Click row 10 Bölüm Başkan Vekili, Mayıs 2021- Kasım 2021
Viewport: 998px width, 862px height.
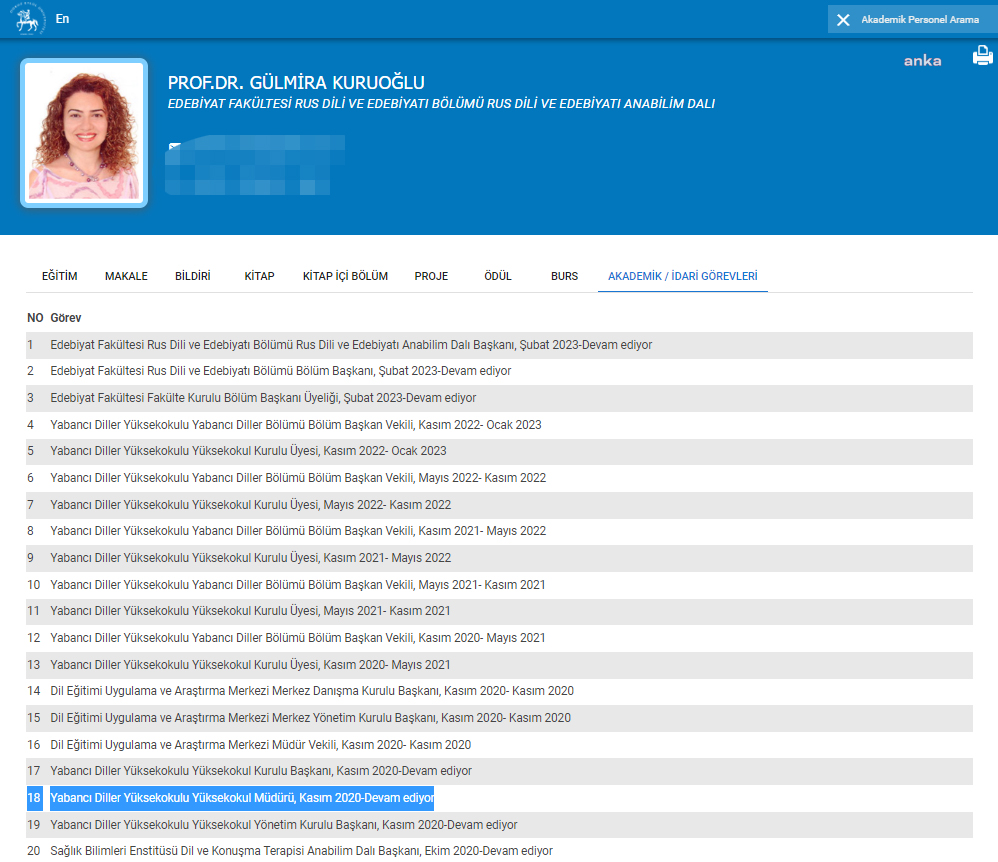(499, 584)
